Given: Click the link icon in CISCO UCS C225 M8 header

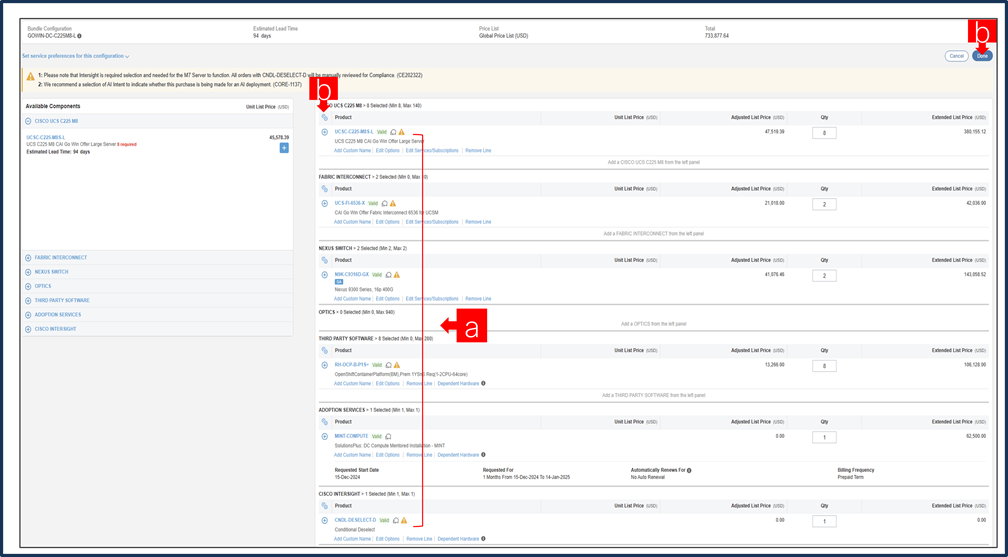Looking at the screenshot, I should pos(325,118).
